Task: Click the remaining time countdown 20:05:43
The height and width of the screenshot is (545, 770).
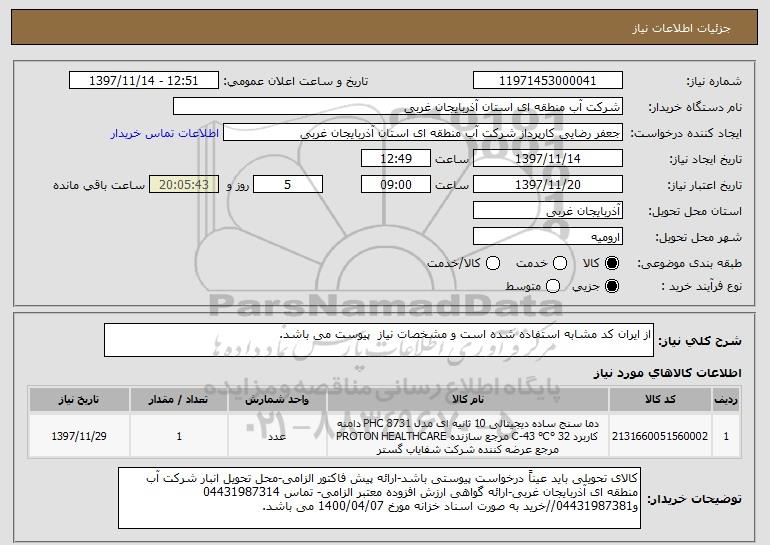Action: 184,185
